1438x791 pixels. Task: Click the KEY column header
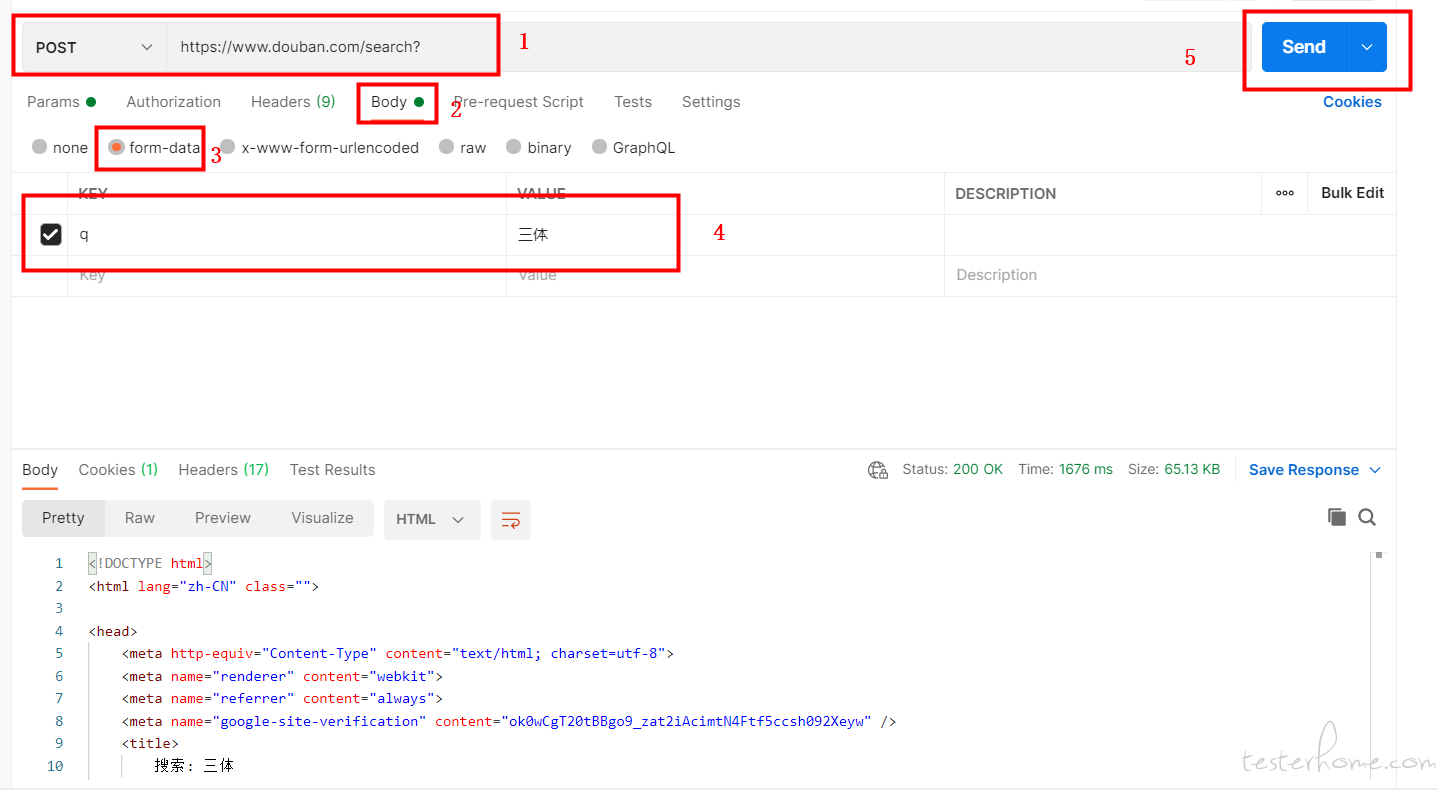click(93, 193)
